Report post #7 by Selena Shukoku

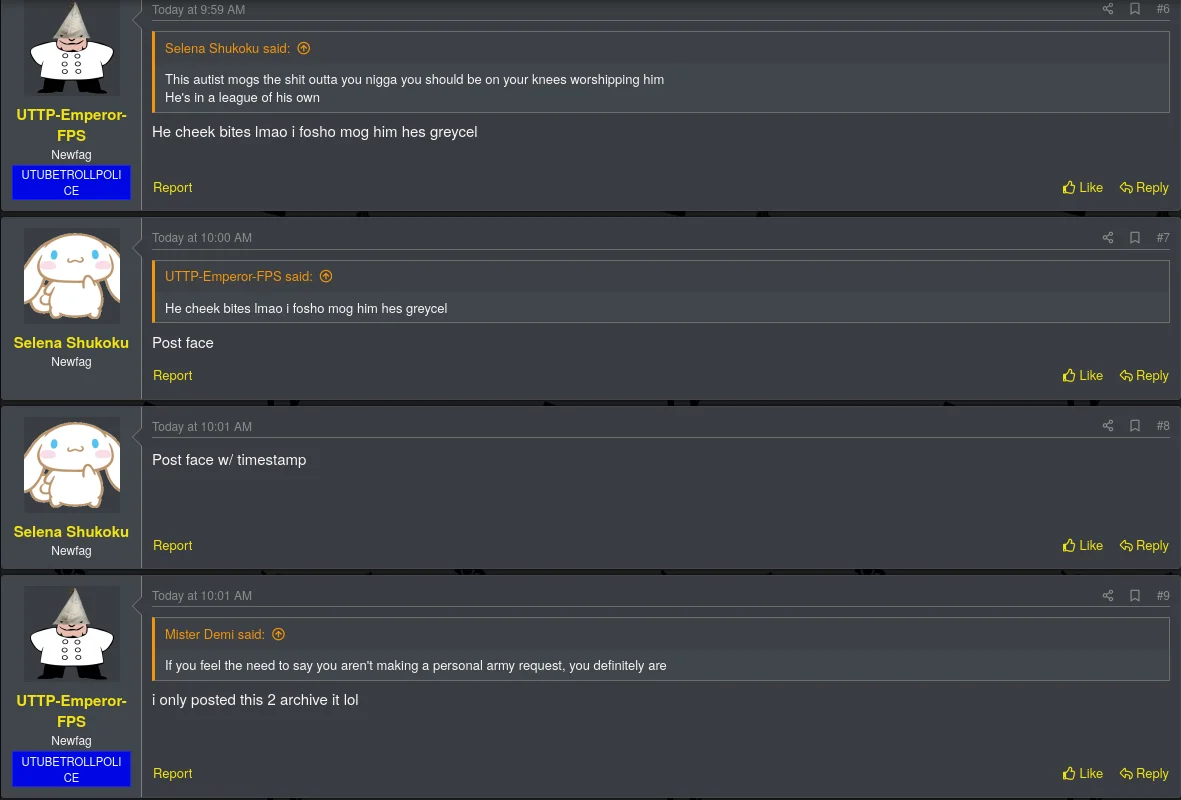[x=172, y=375]
